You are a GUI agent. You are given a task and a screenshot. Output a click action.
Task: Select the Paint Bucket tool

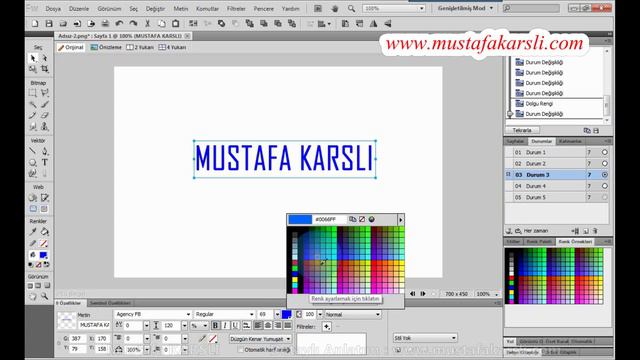click(x=44, y=232)
